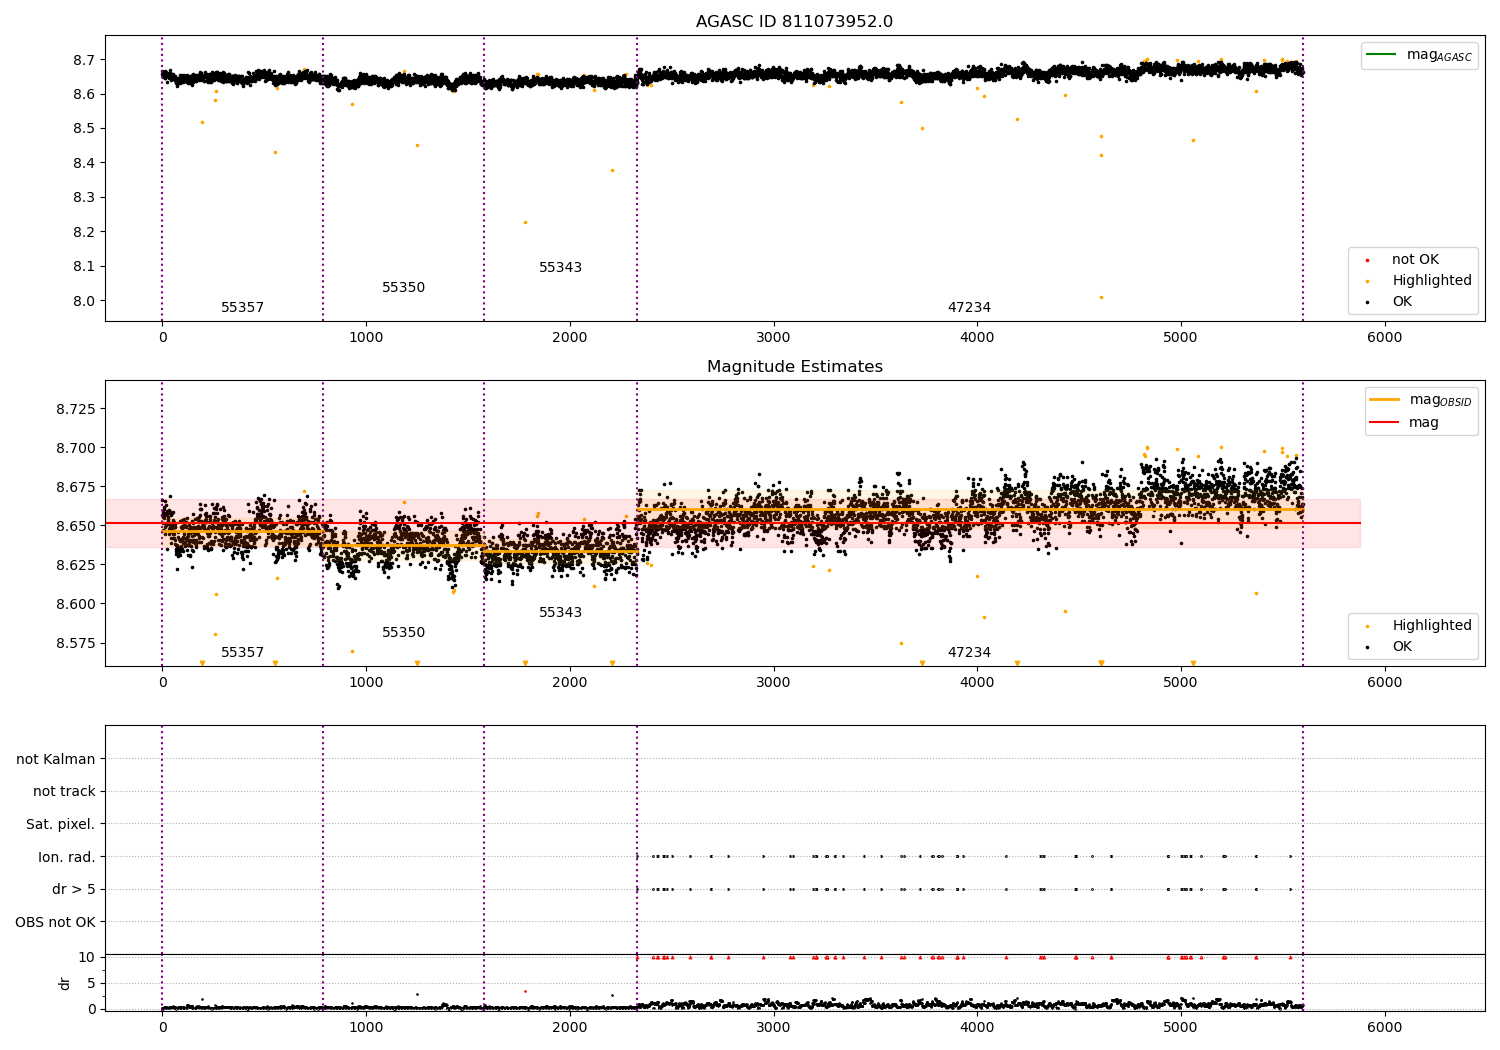Viewport: 1500px width, 1050px height.
Task: Click the y-axis tick label 8.650
Action: tap(76, 526)
